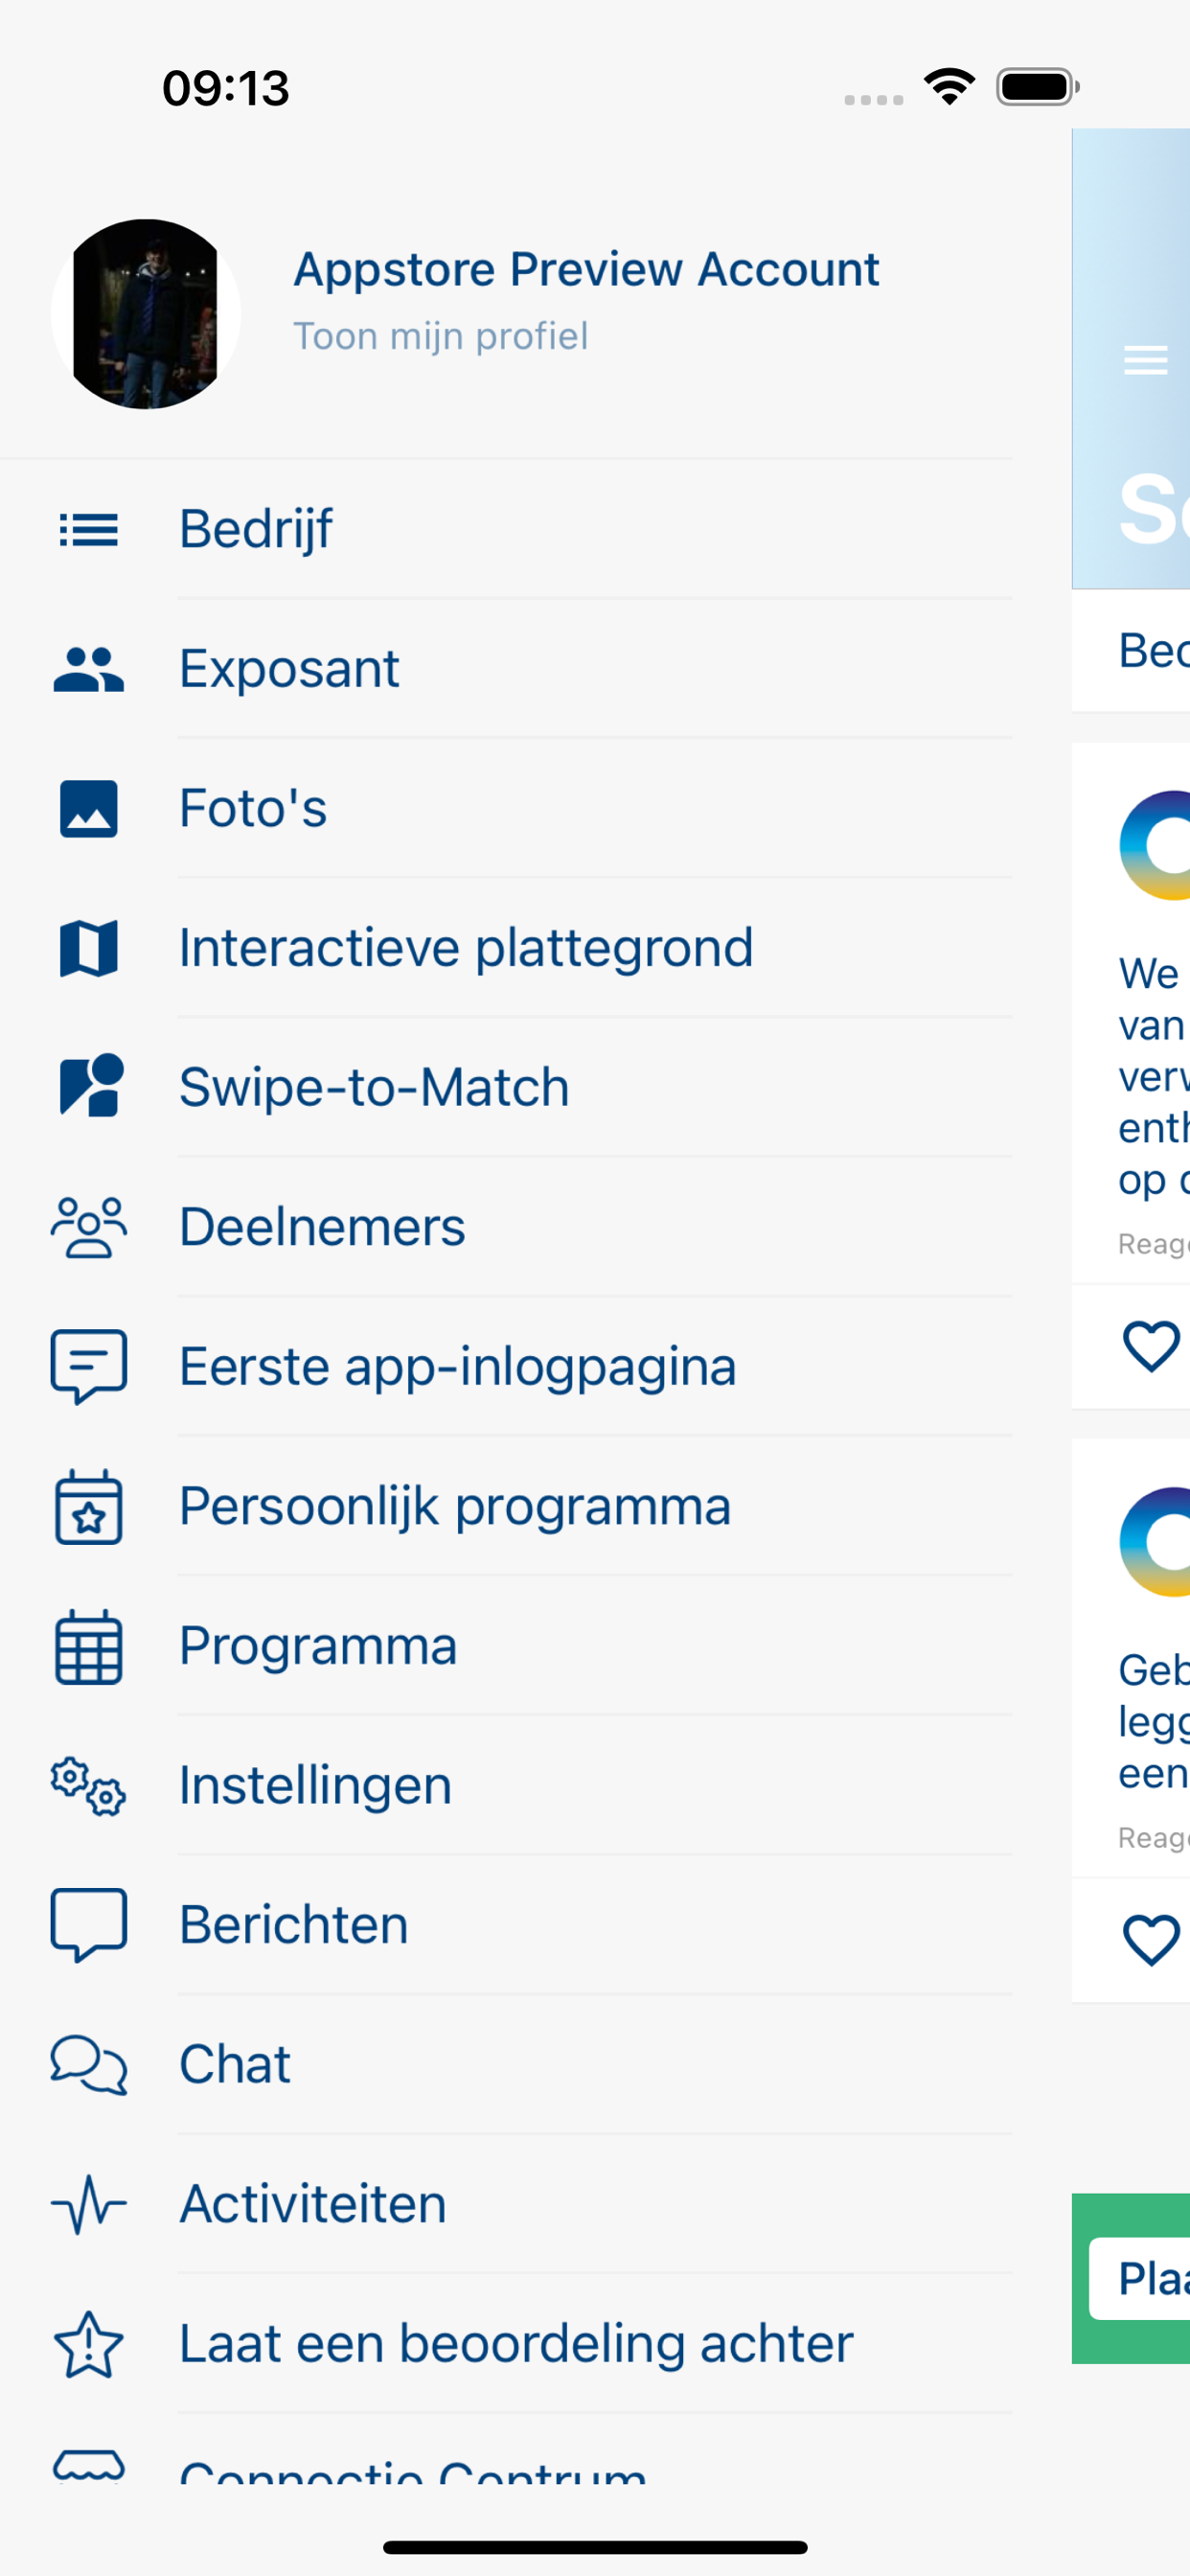
Task: Like the second post with heart icon
Action: [1151, 1940]
